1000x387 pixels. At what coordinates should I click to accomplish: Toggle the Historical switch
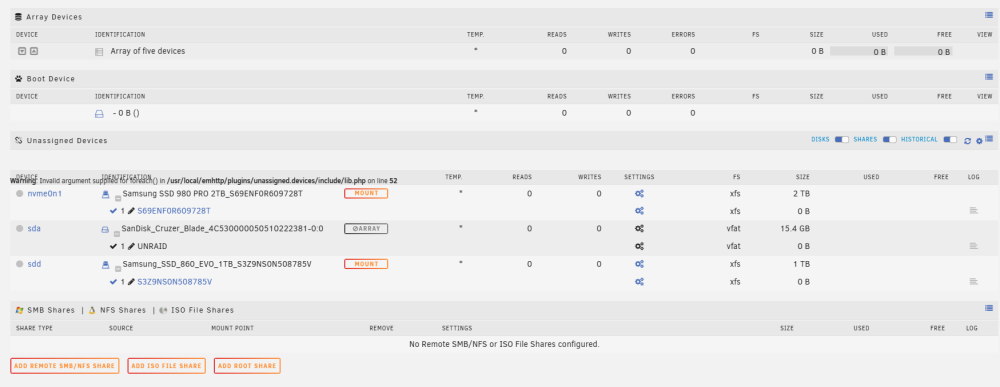[x=950, y=140]
